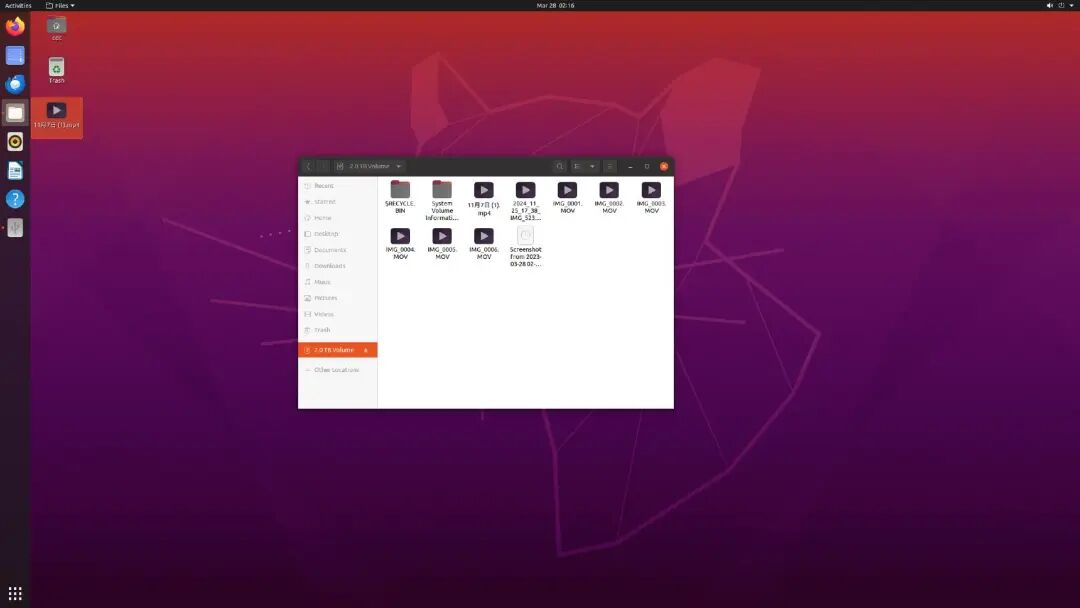Click Activities in the top bar

18,5
